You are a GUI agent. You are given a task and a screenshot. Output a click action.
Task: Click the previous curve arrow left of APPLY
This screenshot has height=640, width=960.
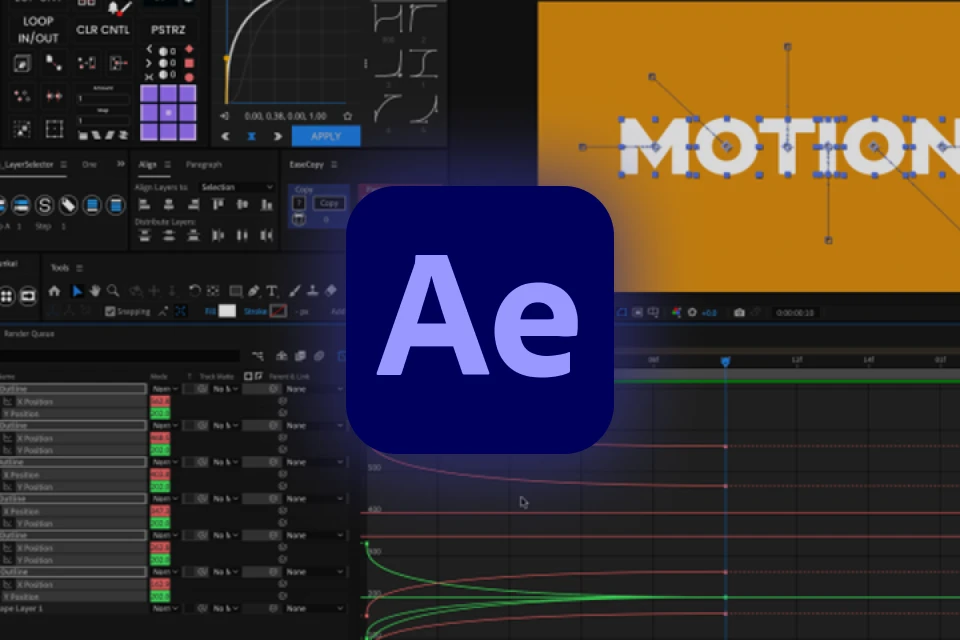225,137
